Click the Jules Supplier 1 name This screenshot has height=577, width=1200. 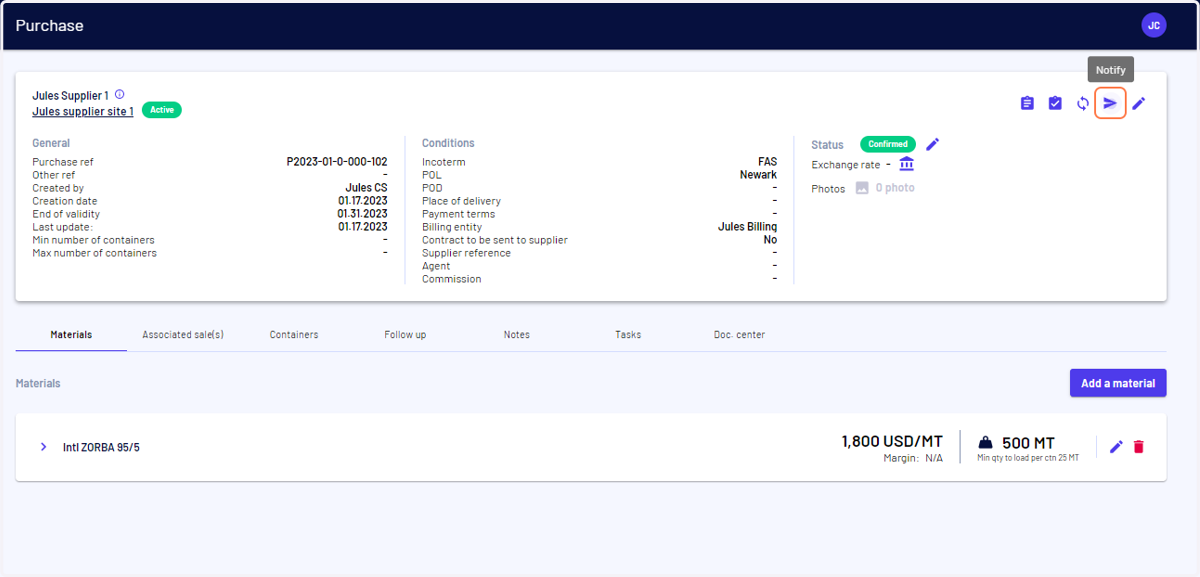pos(70,95)
